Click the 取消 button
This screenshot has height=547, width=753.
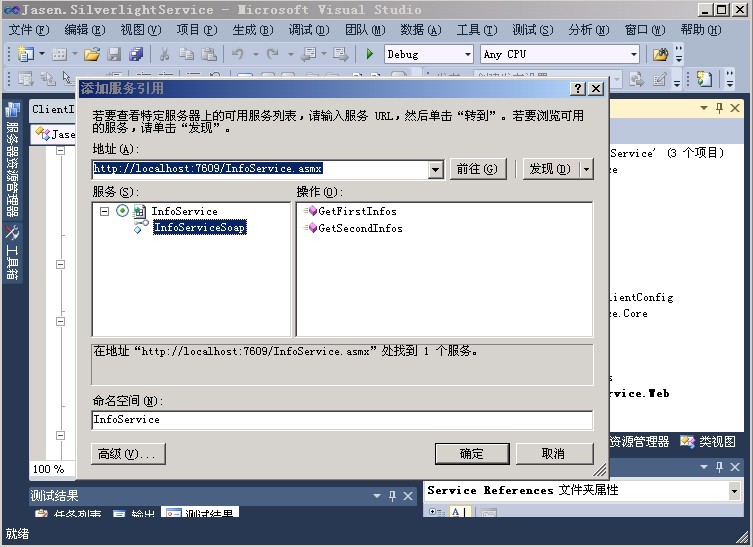[554, 454]
